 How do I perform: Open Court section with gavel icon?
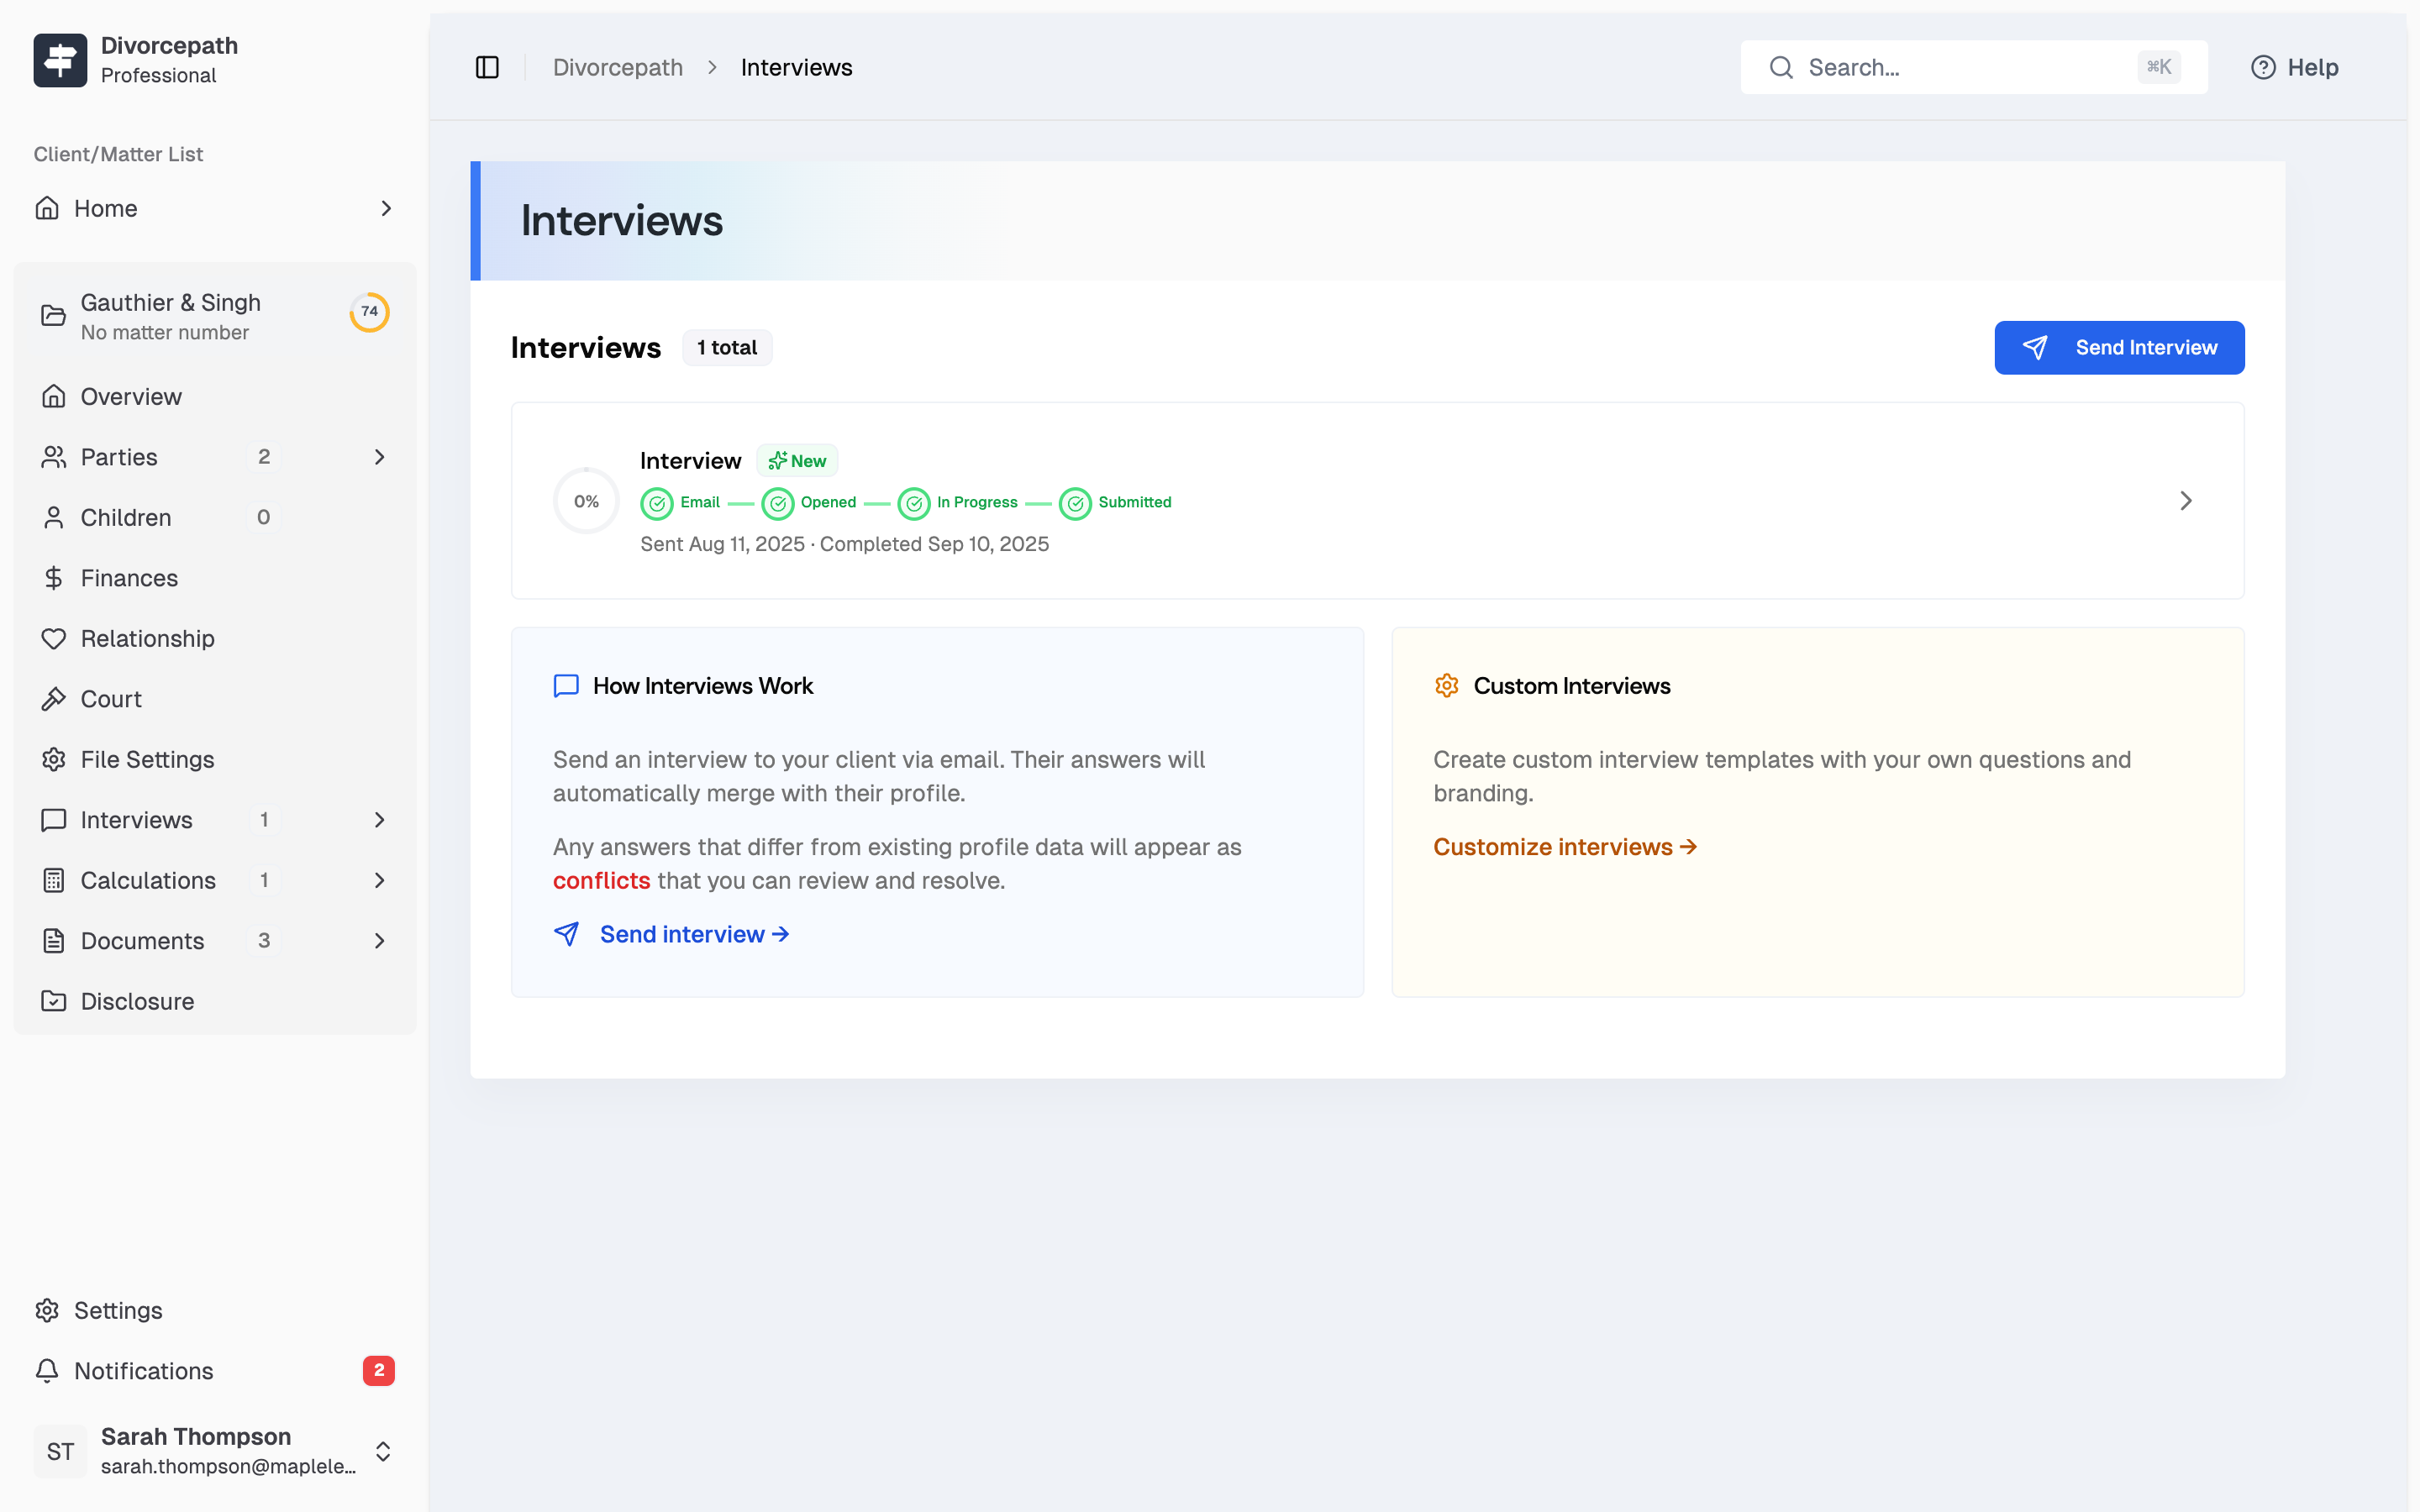click(x=111, y=699)
